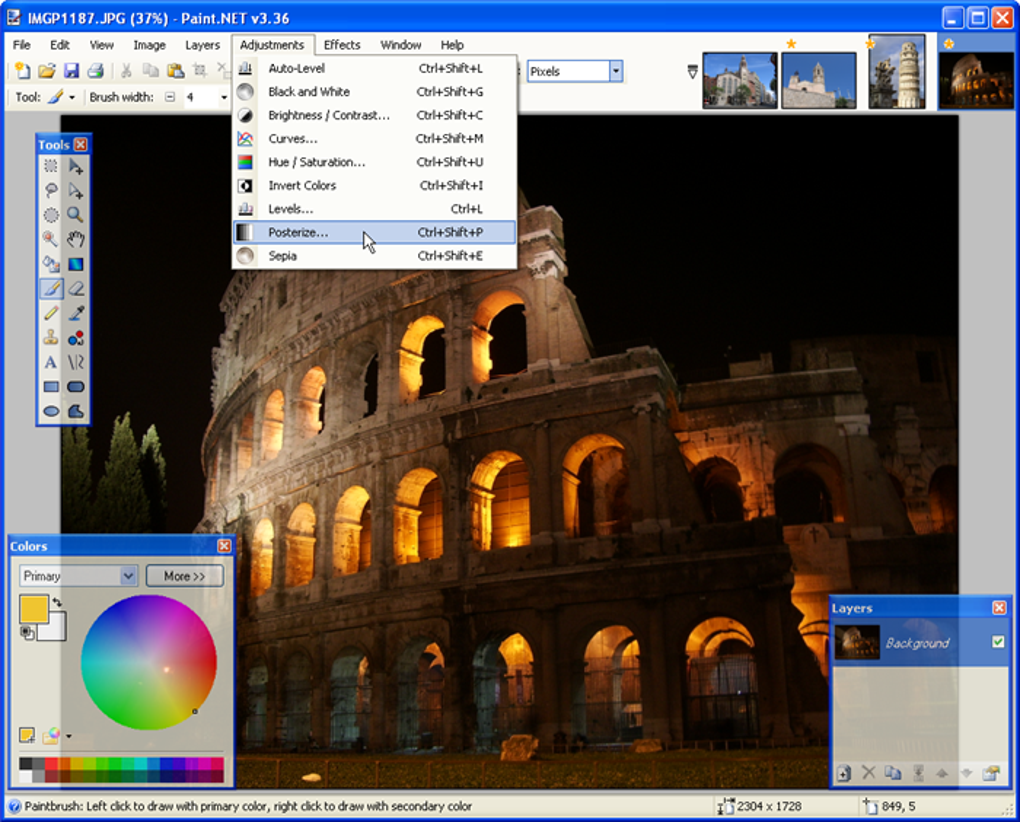Viewport: 1020px width, 822px height.
Task: Choose the Eraser tool
Action: [x=76, y=289]
